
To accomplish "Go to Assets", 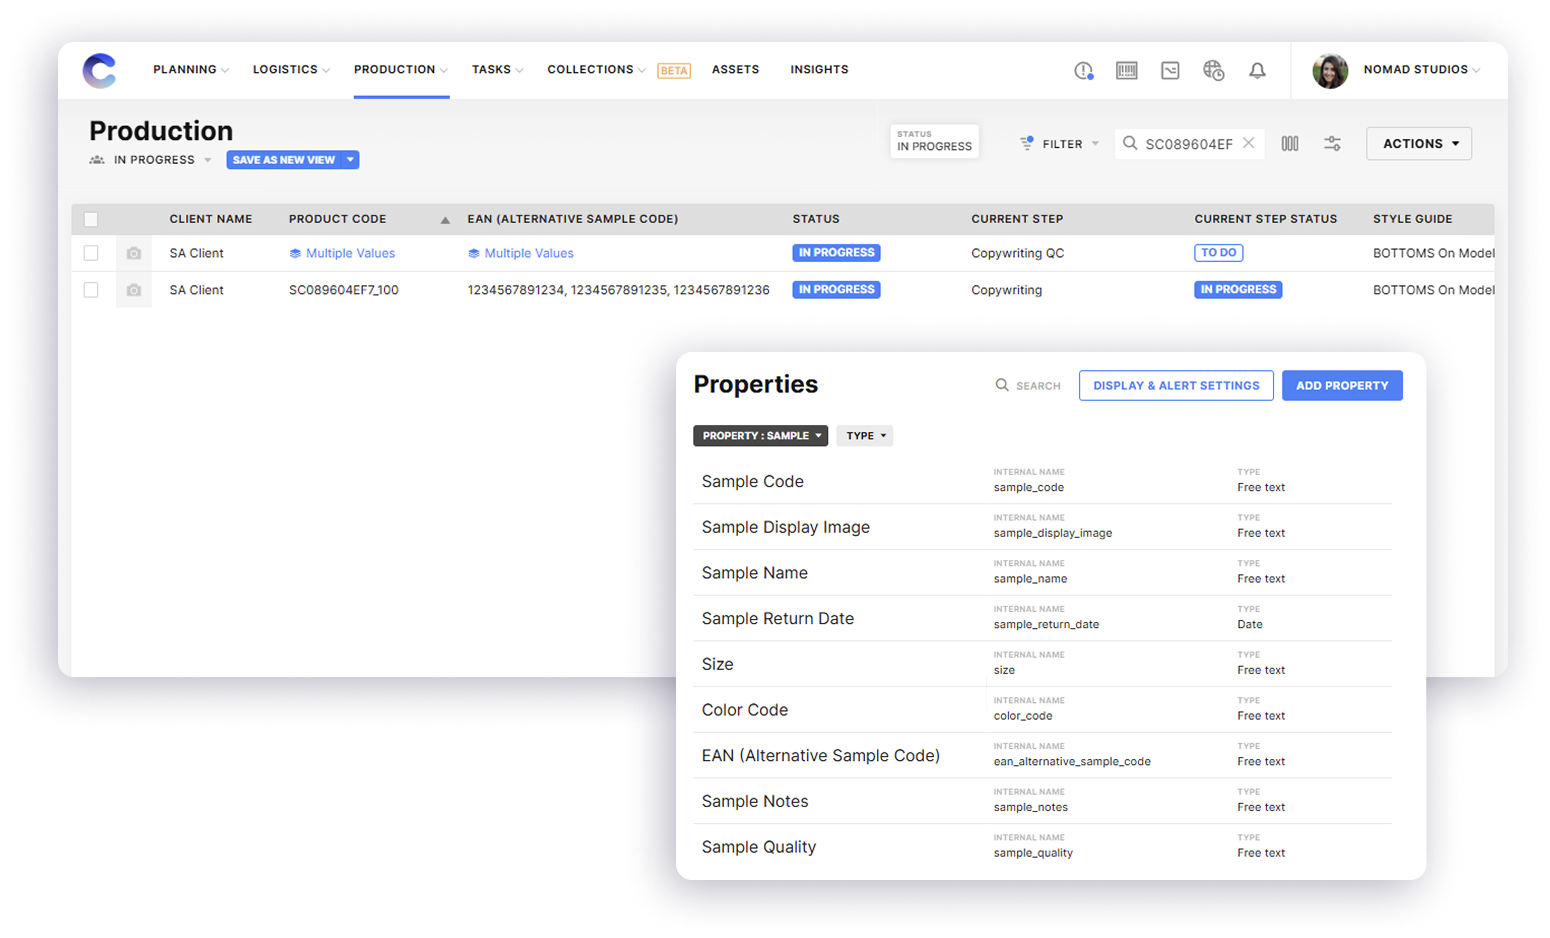I will 735,70.
